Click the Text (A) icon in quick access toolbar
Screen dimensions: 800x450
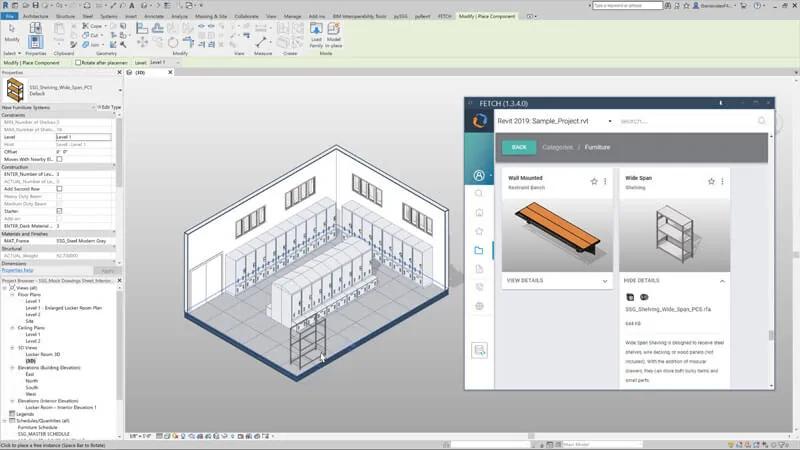click(132, 5)
